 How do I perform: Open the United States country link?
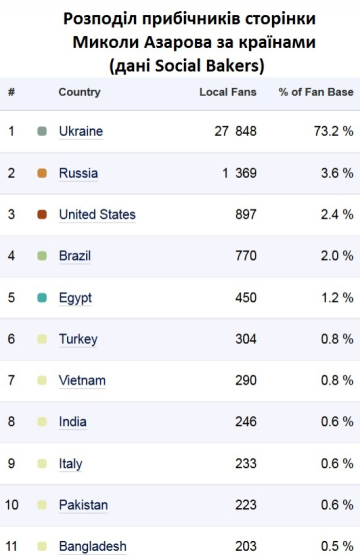(97, 215)
